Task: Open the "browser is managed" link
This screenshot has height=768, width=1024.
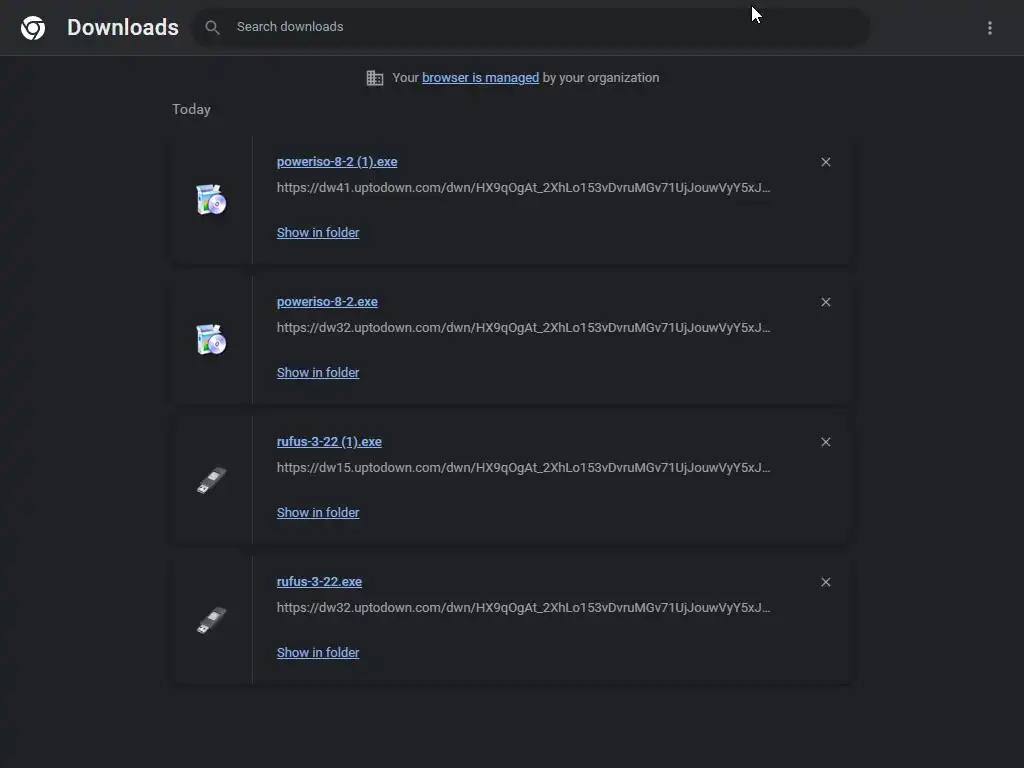Action: (x=480, y=78)
